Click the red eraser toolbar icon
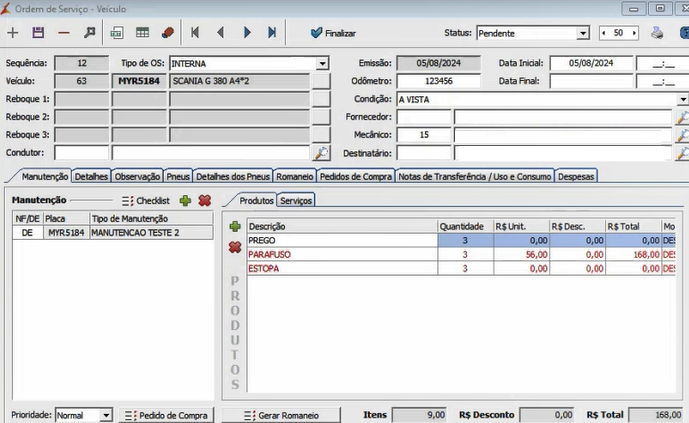This screenshot has width=689, height=423. (168, 33)
